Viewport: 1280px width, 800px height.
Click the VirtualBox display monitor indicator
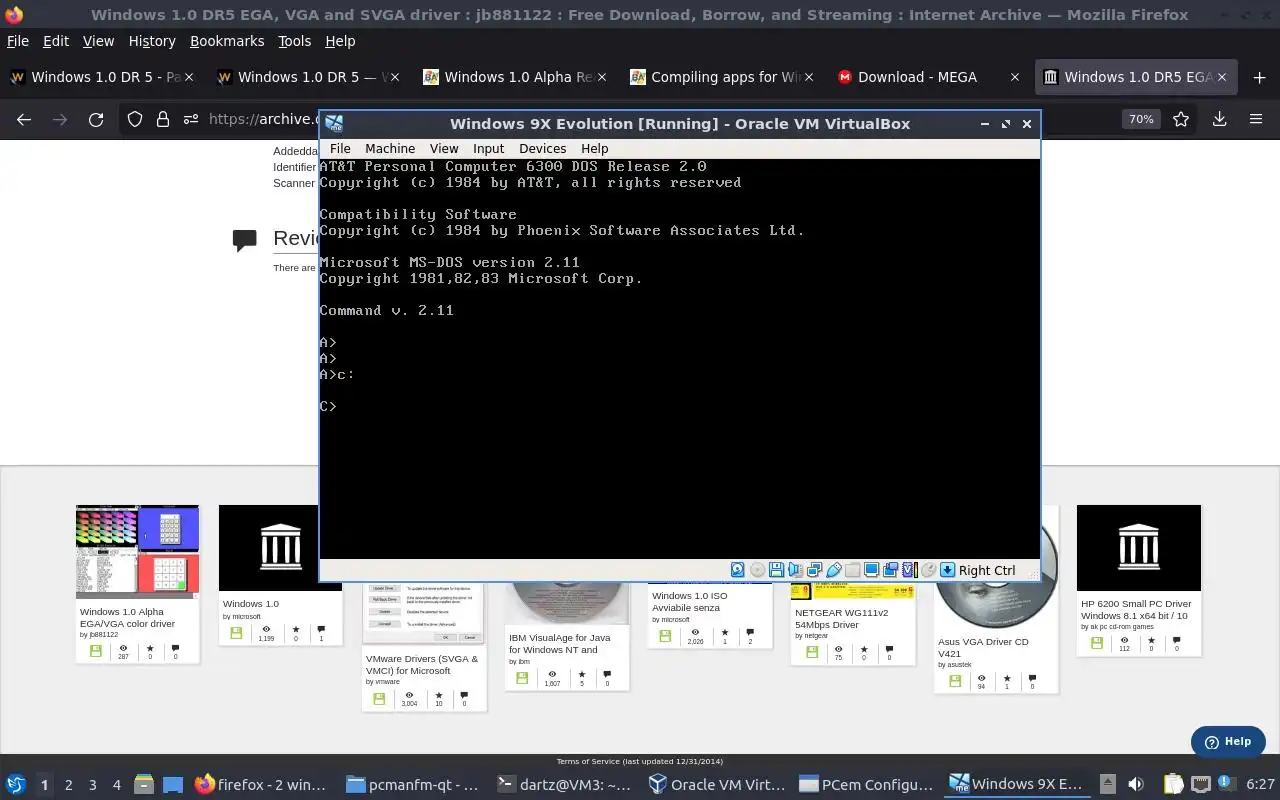(x=871, y=570)
